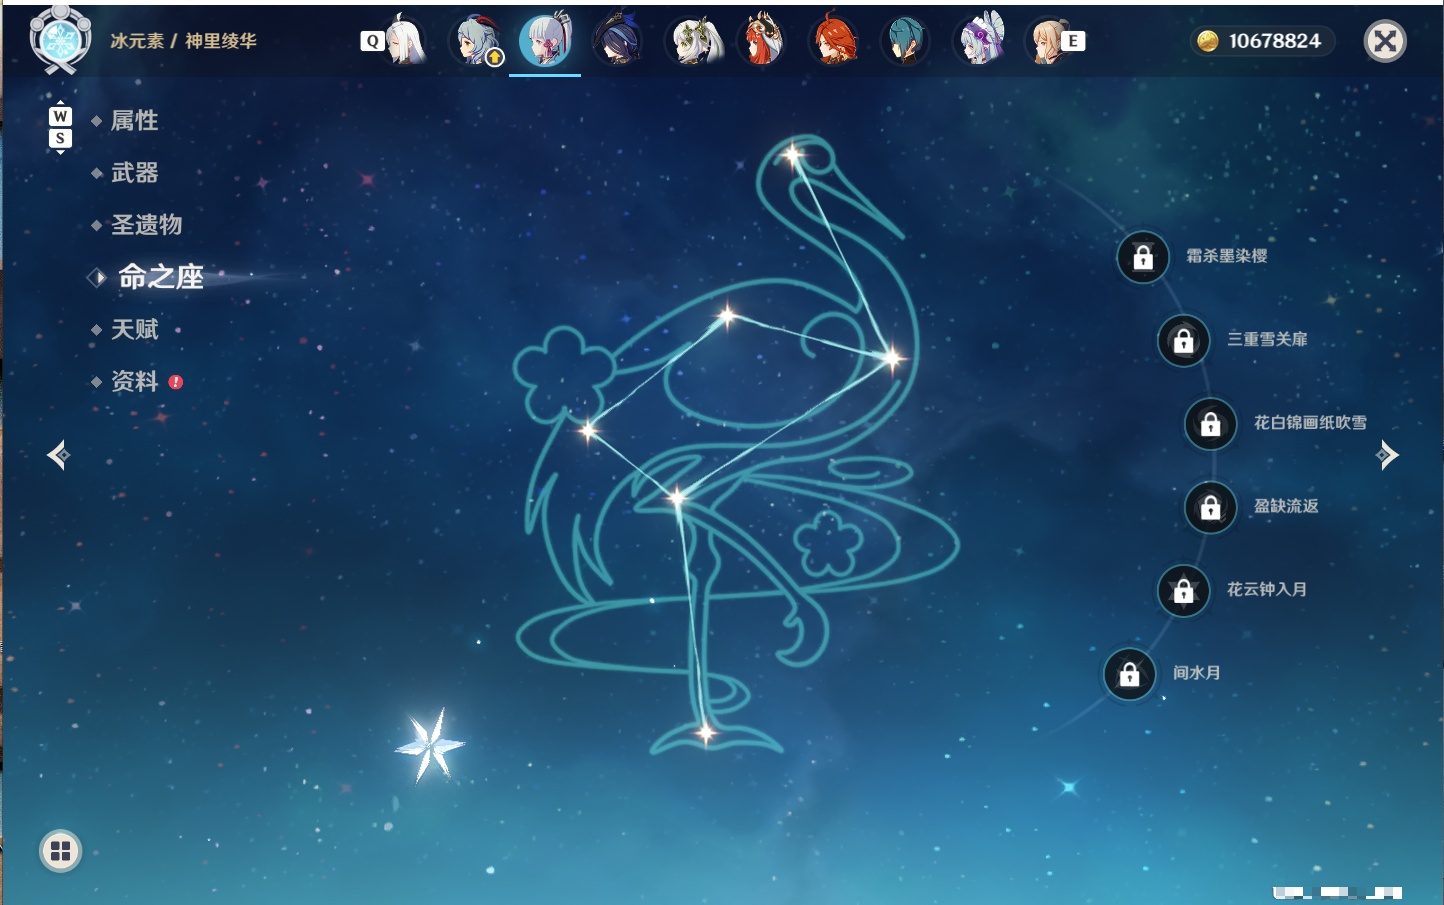This screenshot has width=1444, height=905.
Task: Click the E next-character key hint
Action: 1074,41
